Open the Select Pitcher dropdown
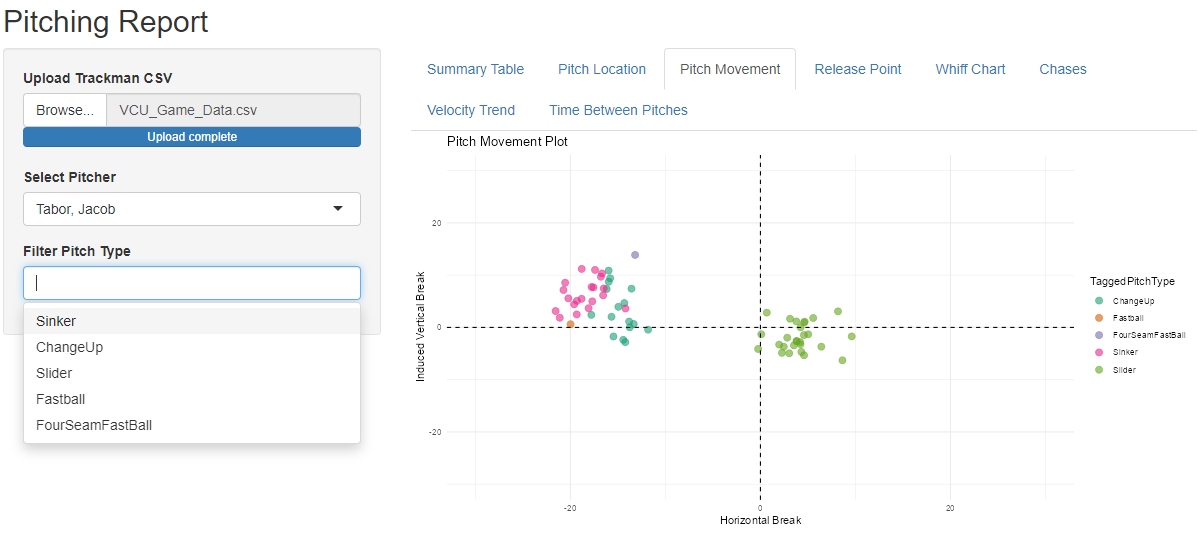This screenshot has height=559, width=1199. tap(192, 209)
